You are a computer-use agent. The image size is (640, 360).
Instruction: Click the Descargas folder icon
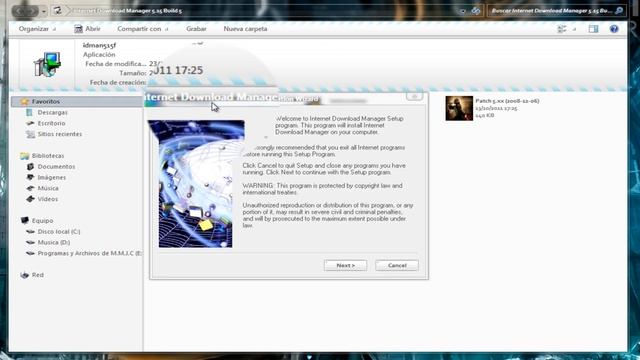click(x=29, y=112)
